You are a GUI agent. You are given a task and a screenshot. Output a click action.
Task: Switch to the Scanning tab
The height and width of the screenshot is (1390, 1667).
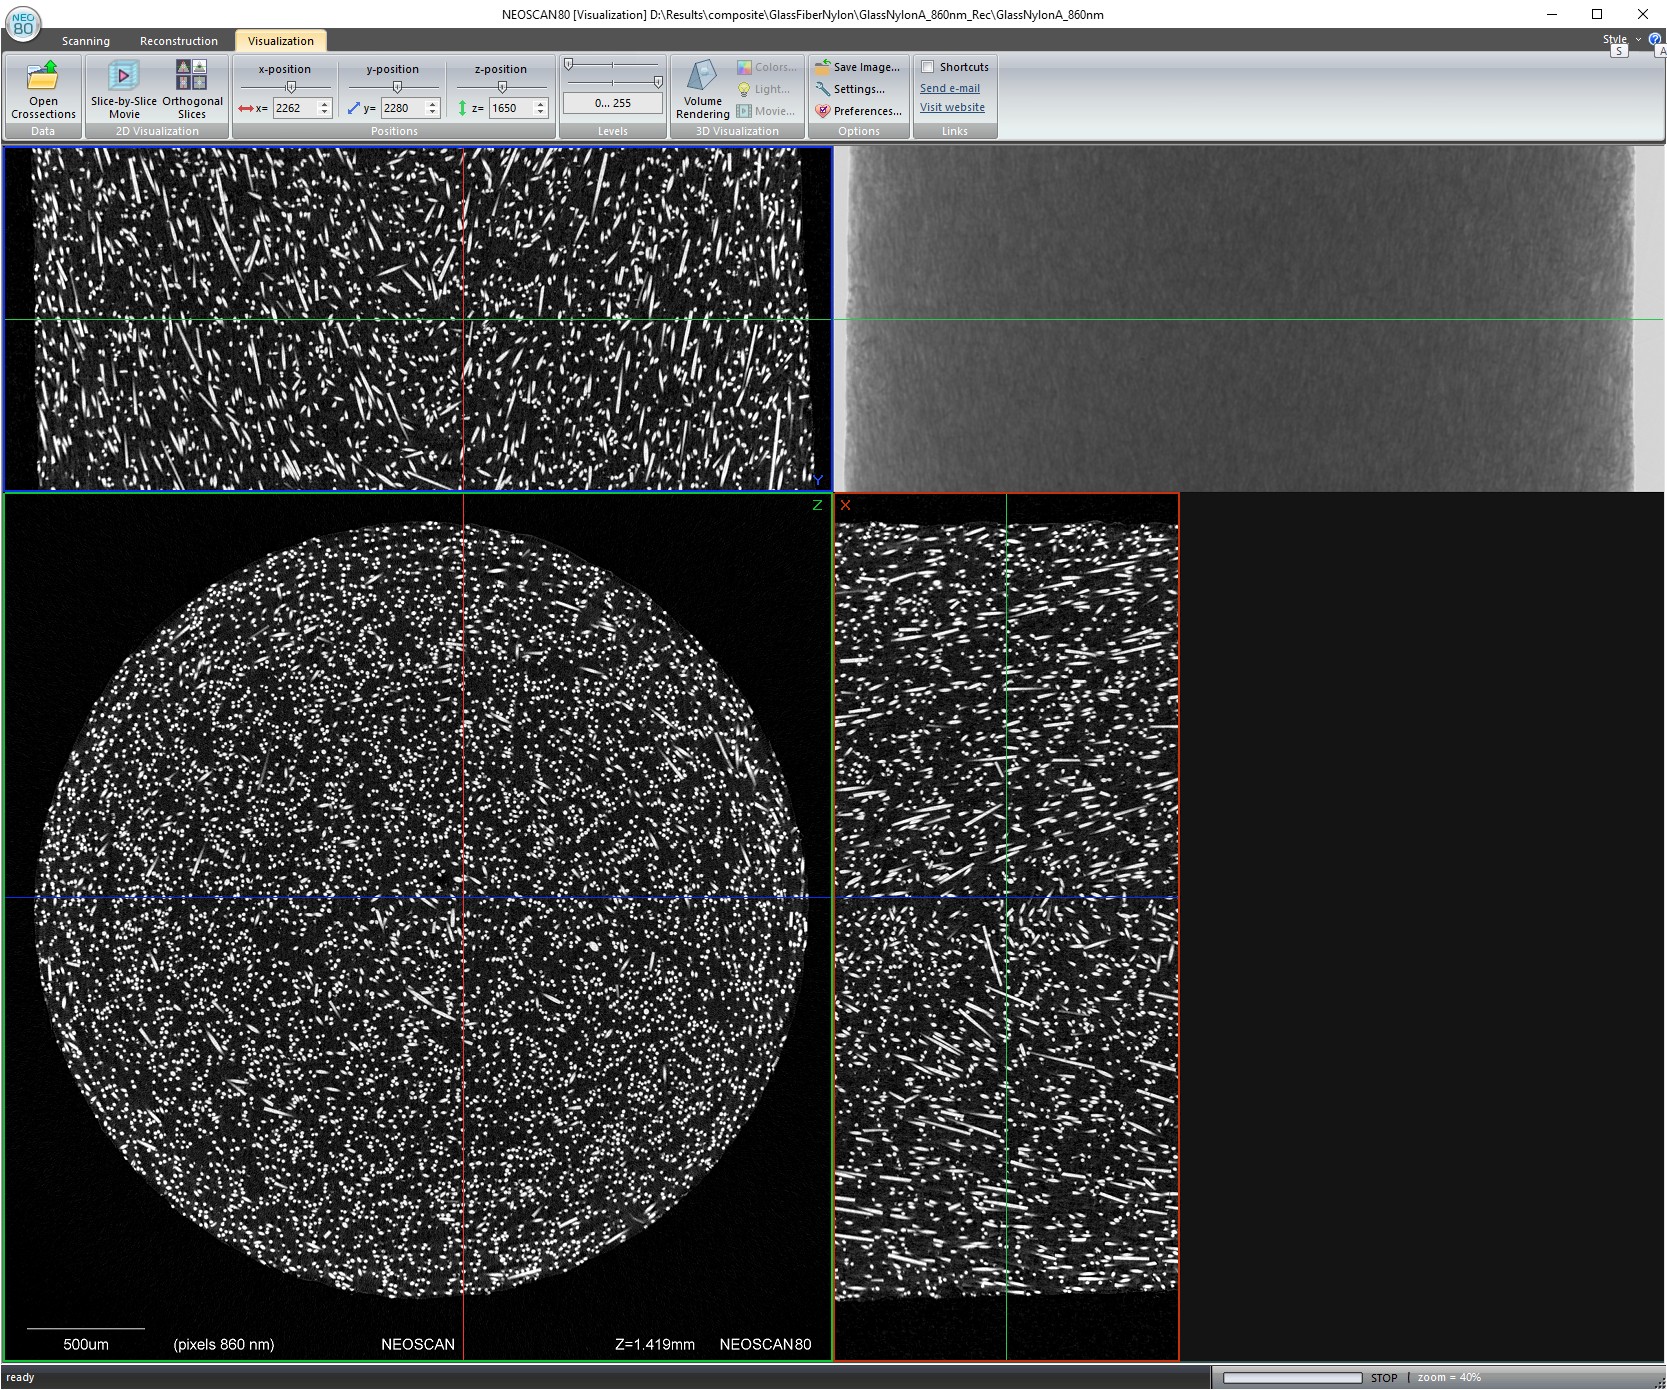86,41
